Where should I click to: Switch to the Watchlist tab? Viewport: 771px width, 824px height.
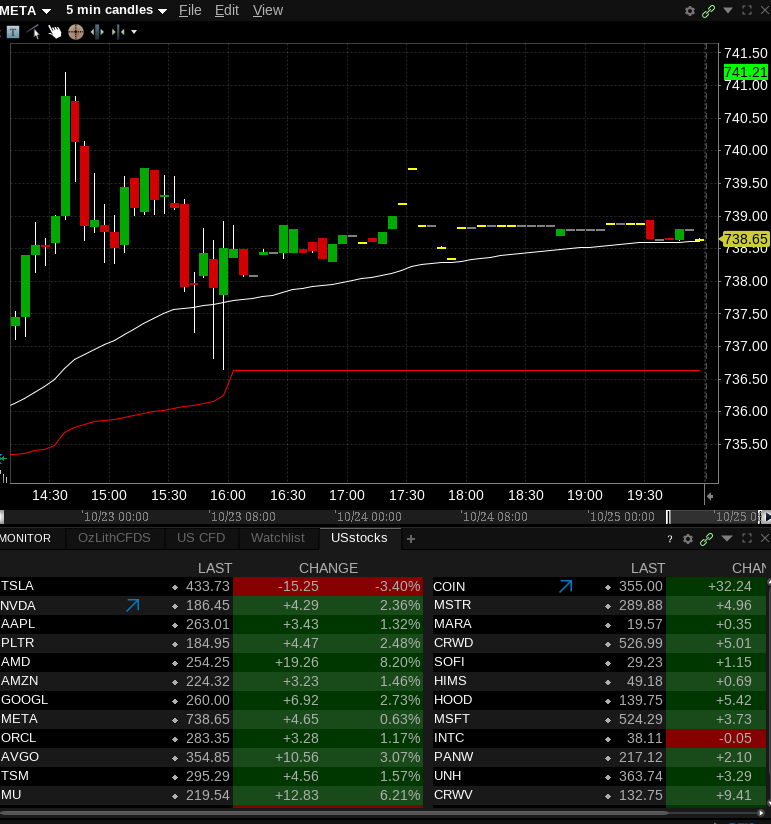[277, 538]
